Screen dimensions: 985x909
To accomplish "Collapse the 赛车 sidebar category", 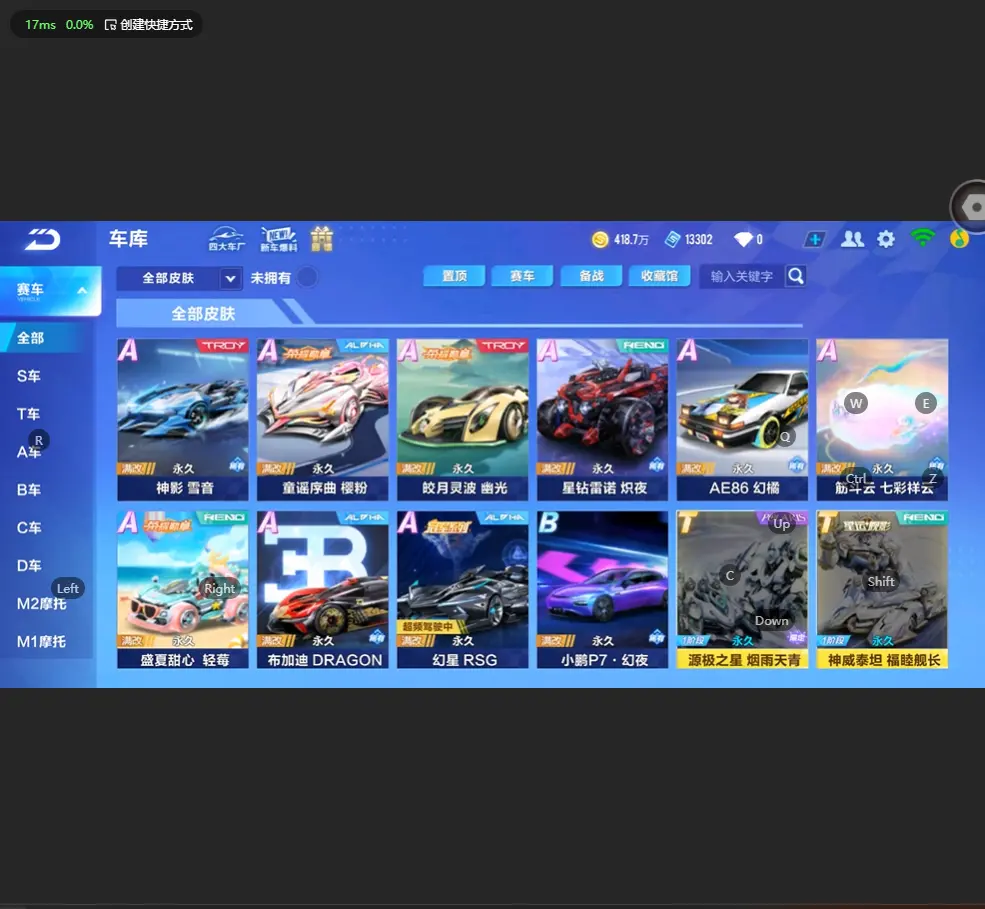I will click(50, 291).
